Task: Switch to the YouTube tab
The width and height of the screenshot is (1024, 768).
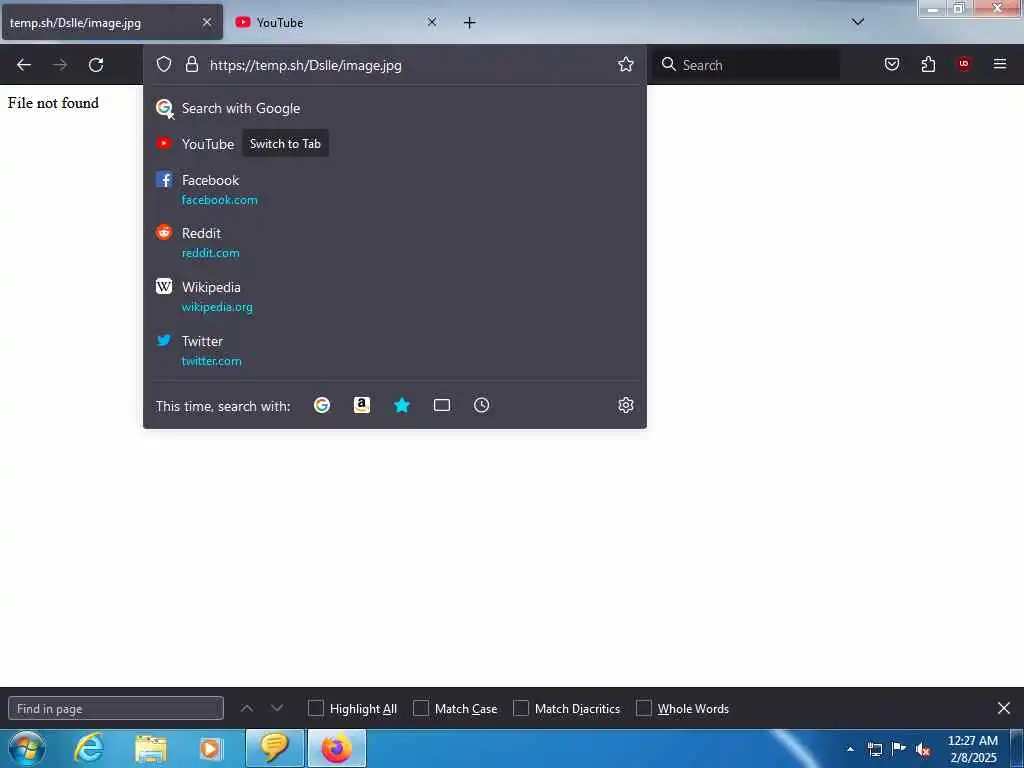Action: pos(336,22)
